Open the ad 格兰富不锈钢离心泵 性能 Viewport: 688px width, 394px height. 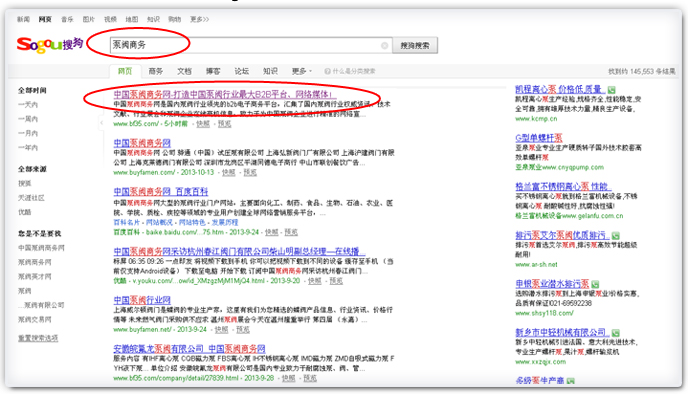tap(563, 187)
